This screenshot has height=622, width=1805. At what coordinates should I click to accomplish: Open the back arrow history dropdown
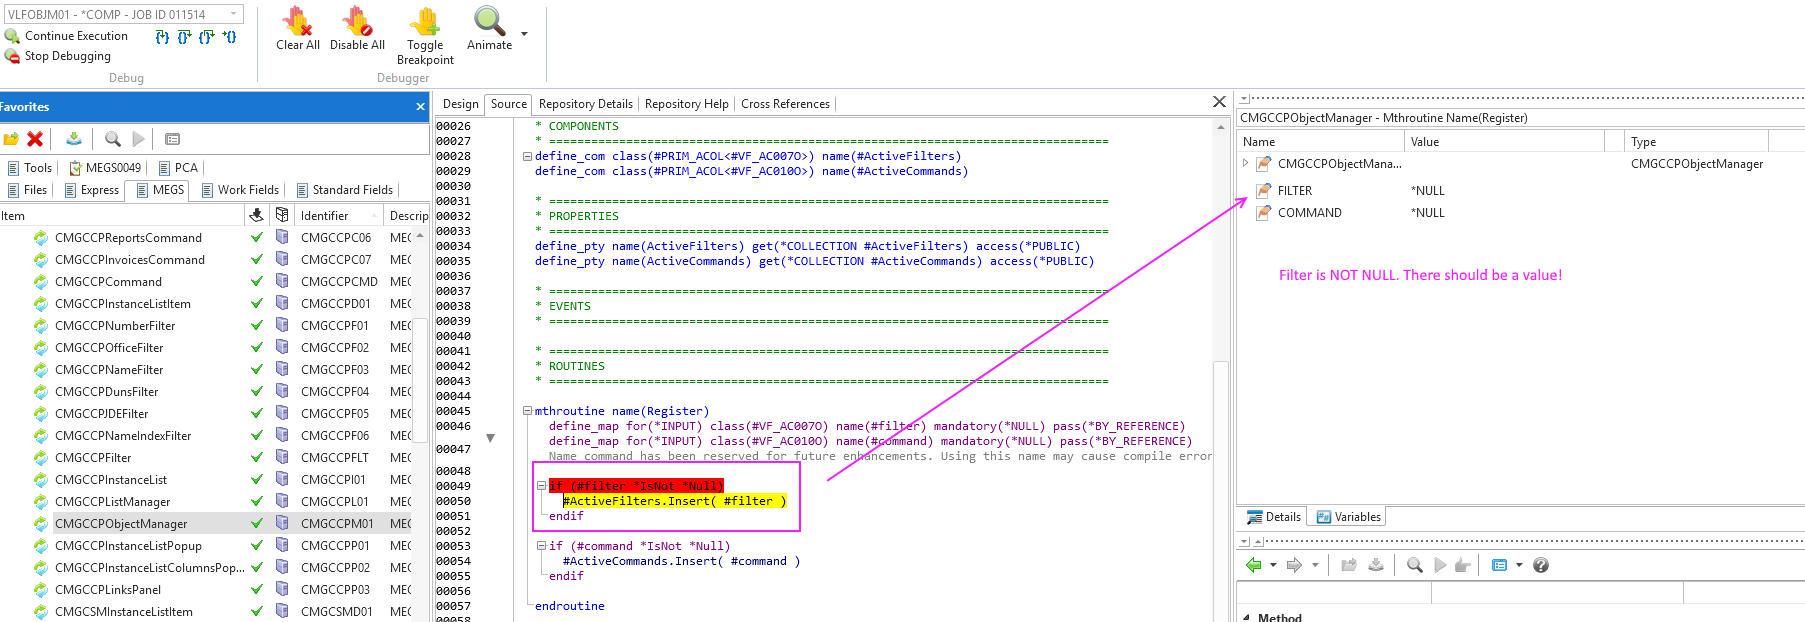(x=1273, y=566)
